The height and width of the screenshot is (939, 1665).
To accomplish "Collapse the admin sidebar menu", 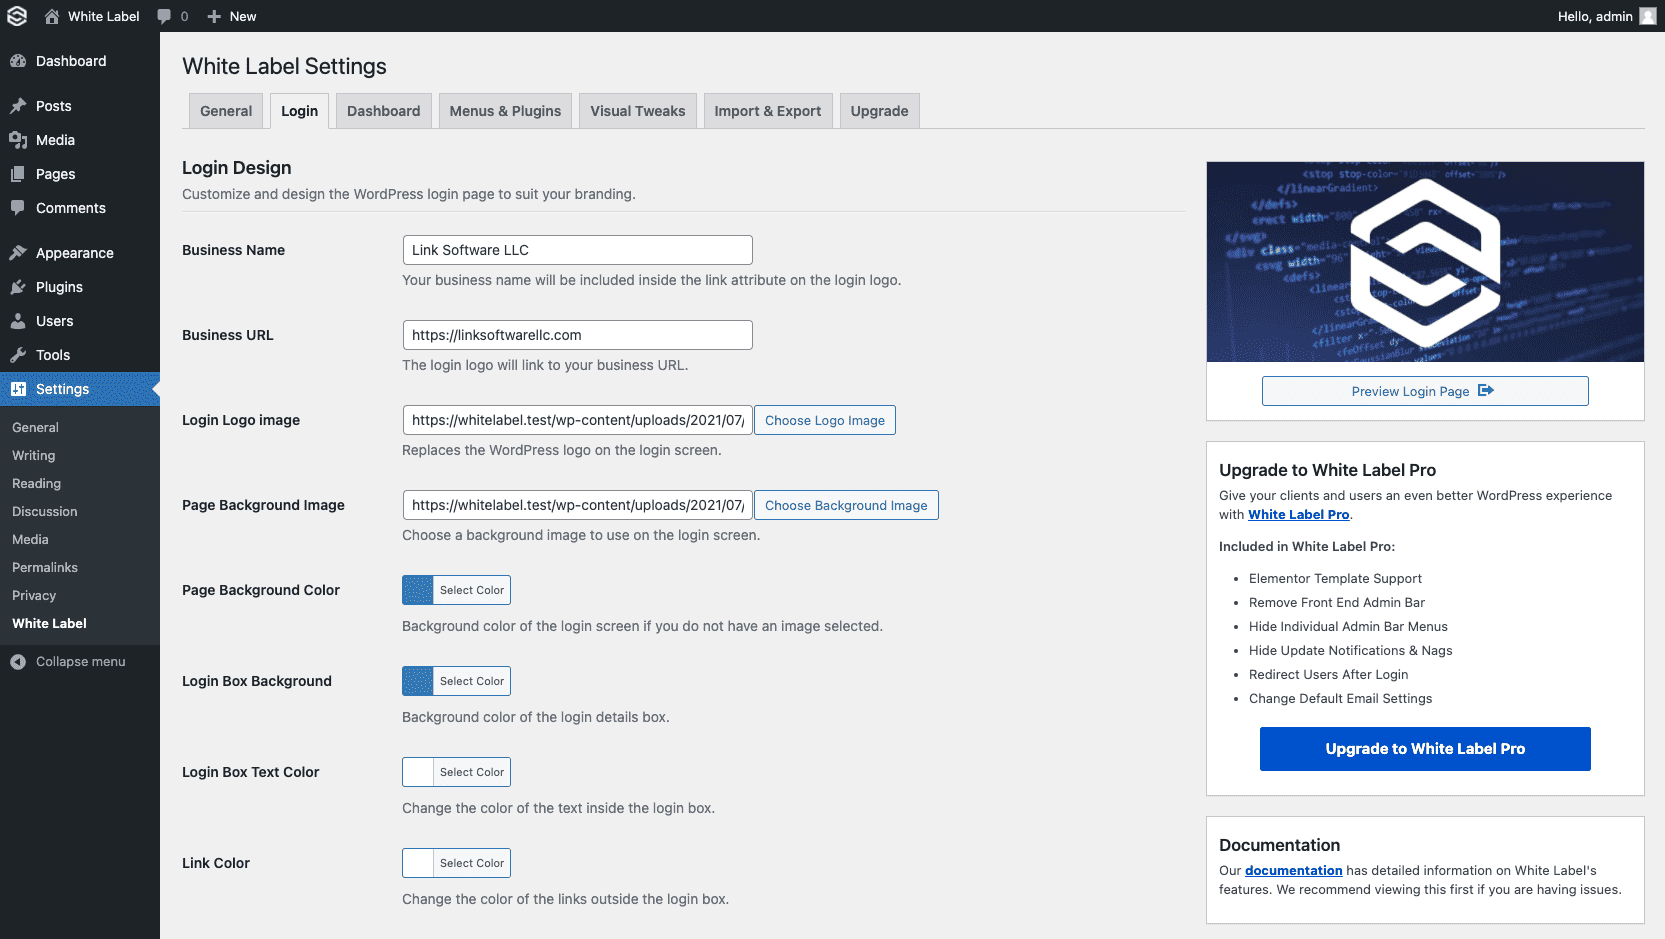I will [x=17, y=661].
